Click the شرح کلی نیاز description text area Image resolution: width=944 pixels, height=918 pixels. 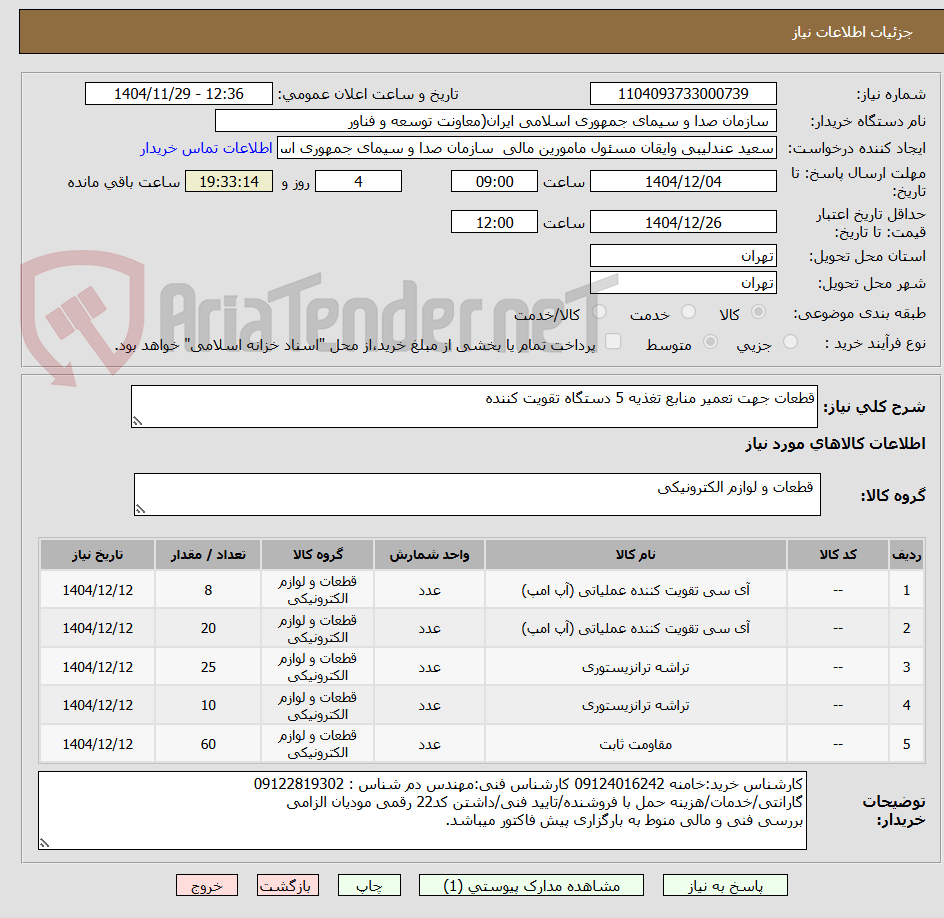point(474,407)
